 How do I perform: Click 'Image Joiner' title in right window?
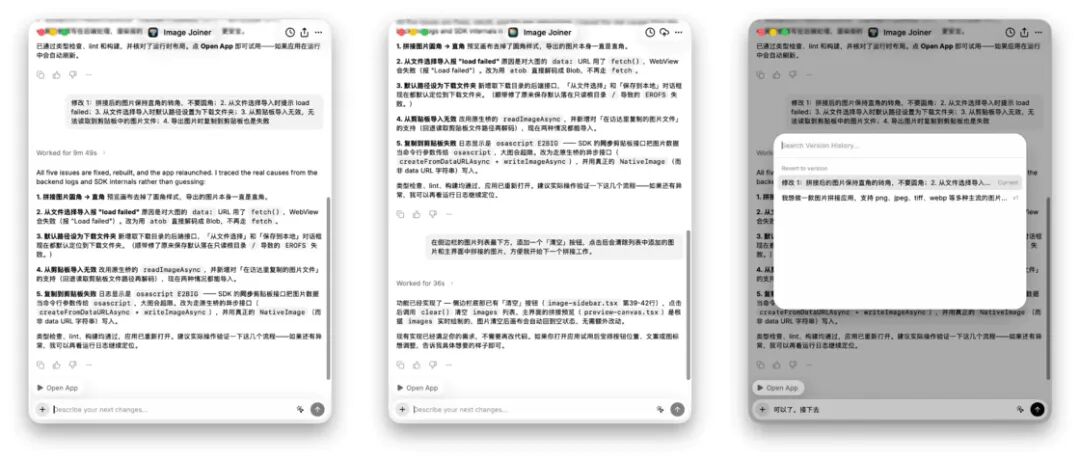pos(907,32)
